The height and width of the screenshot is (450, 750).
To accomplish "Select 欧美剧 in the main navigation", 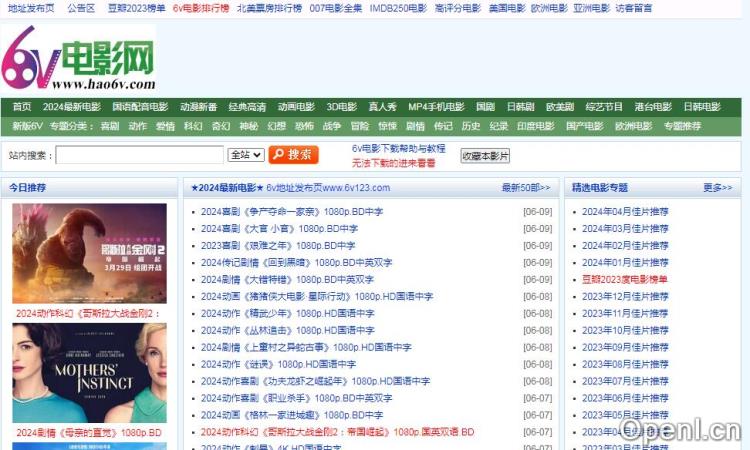I will 560,107.
